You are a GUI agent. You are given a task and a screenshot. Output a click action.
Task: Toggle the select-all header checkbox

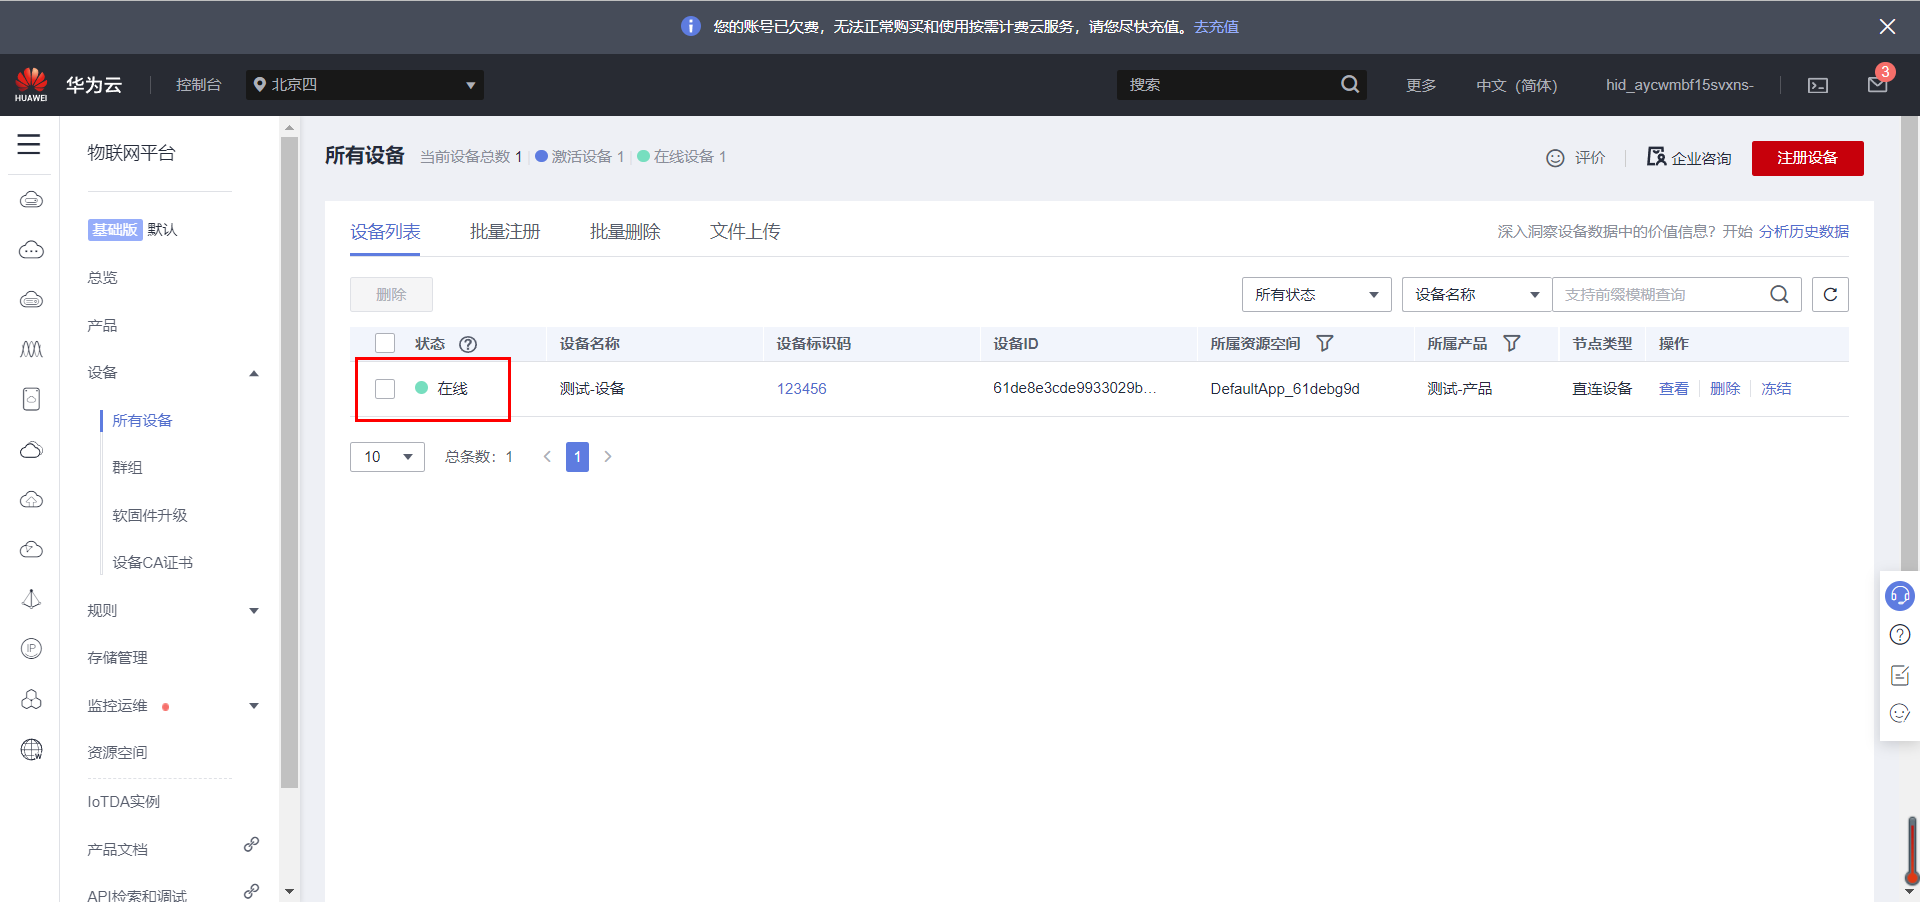point(385,343)
